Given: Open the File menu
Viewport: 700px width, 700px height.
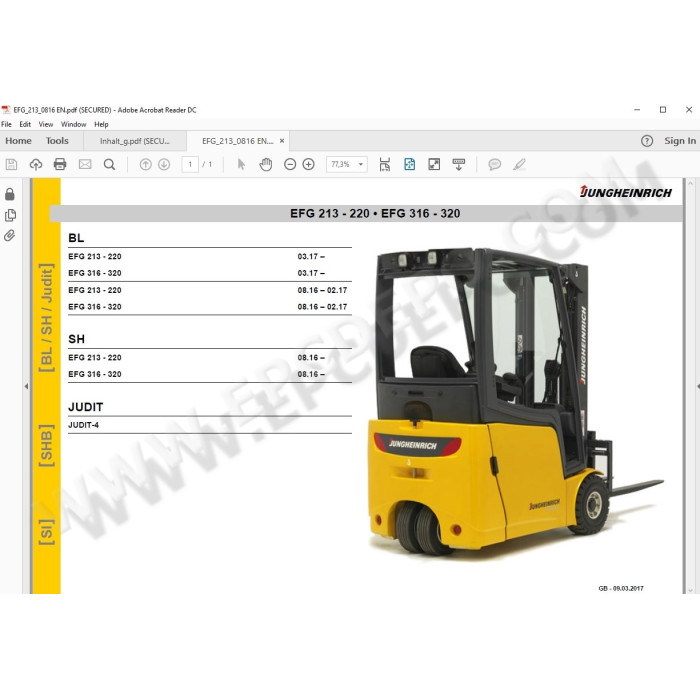Looking at the screenshot, I should [6, 125].
